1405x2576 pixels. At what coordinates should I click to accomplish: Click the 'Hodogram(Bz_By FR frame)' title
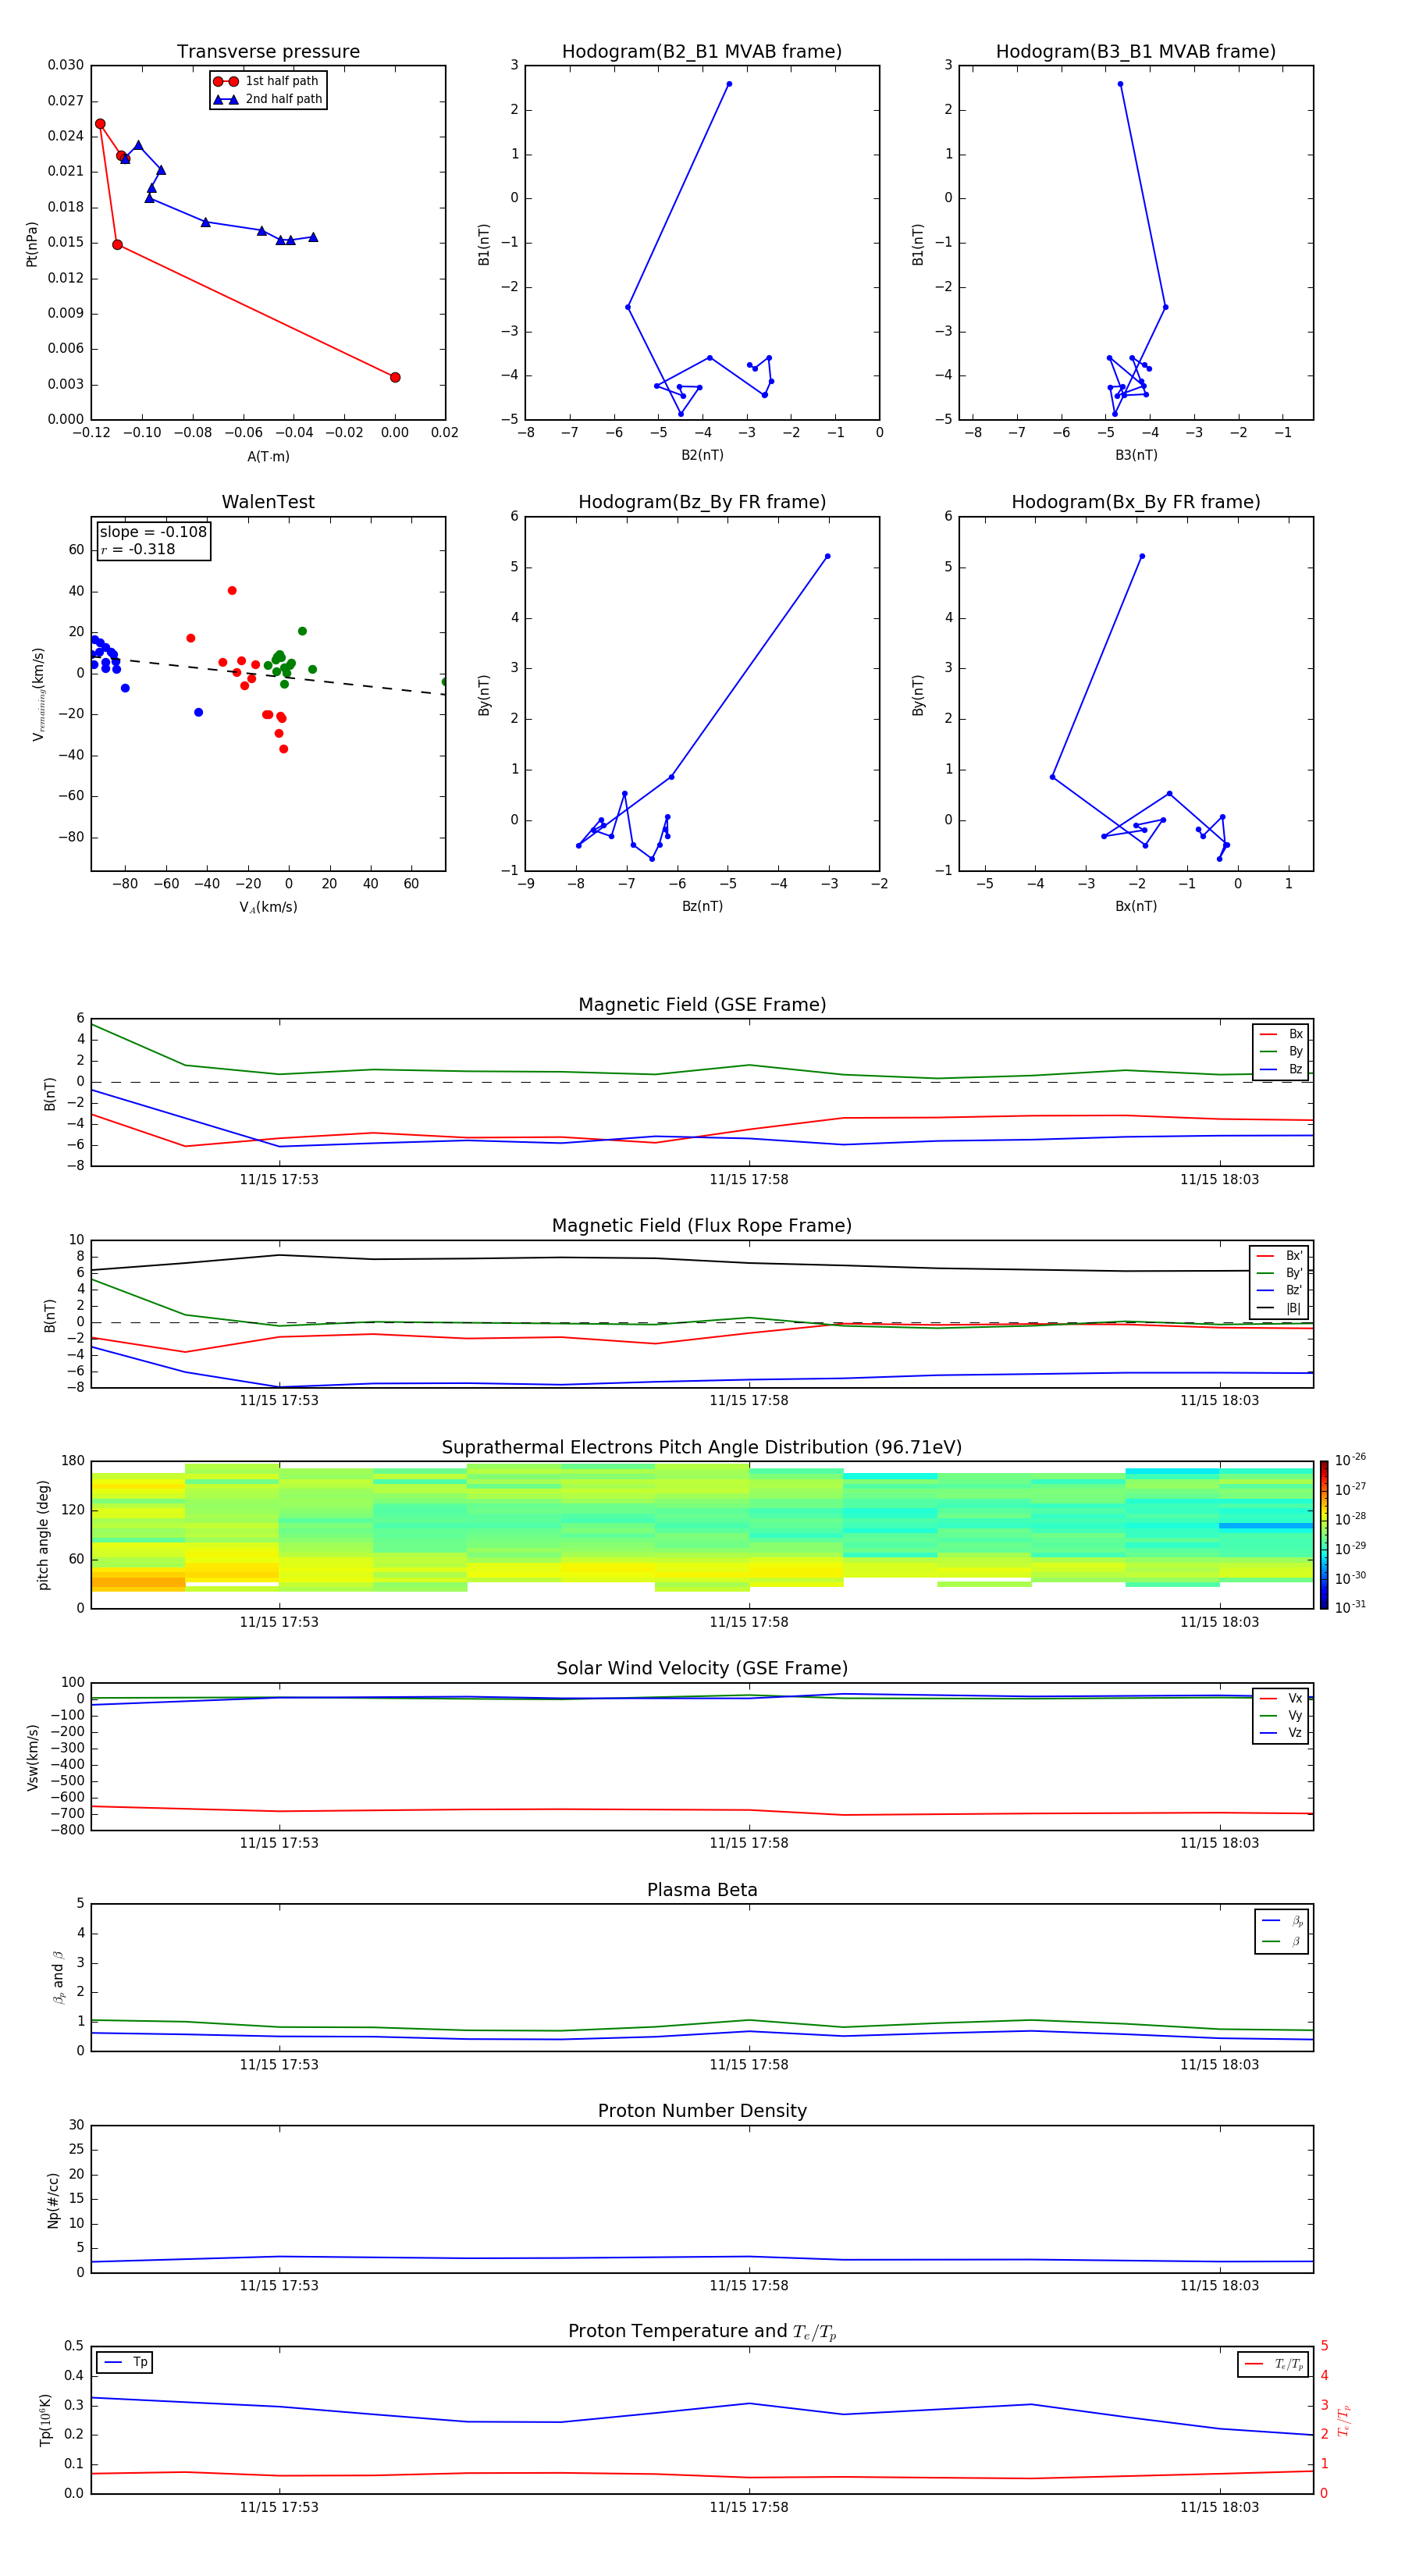pos(702,502)
